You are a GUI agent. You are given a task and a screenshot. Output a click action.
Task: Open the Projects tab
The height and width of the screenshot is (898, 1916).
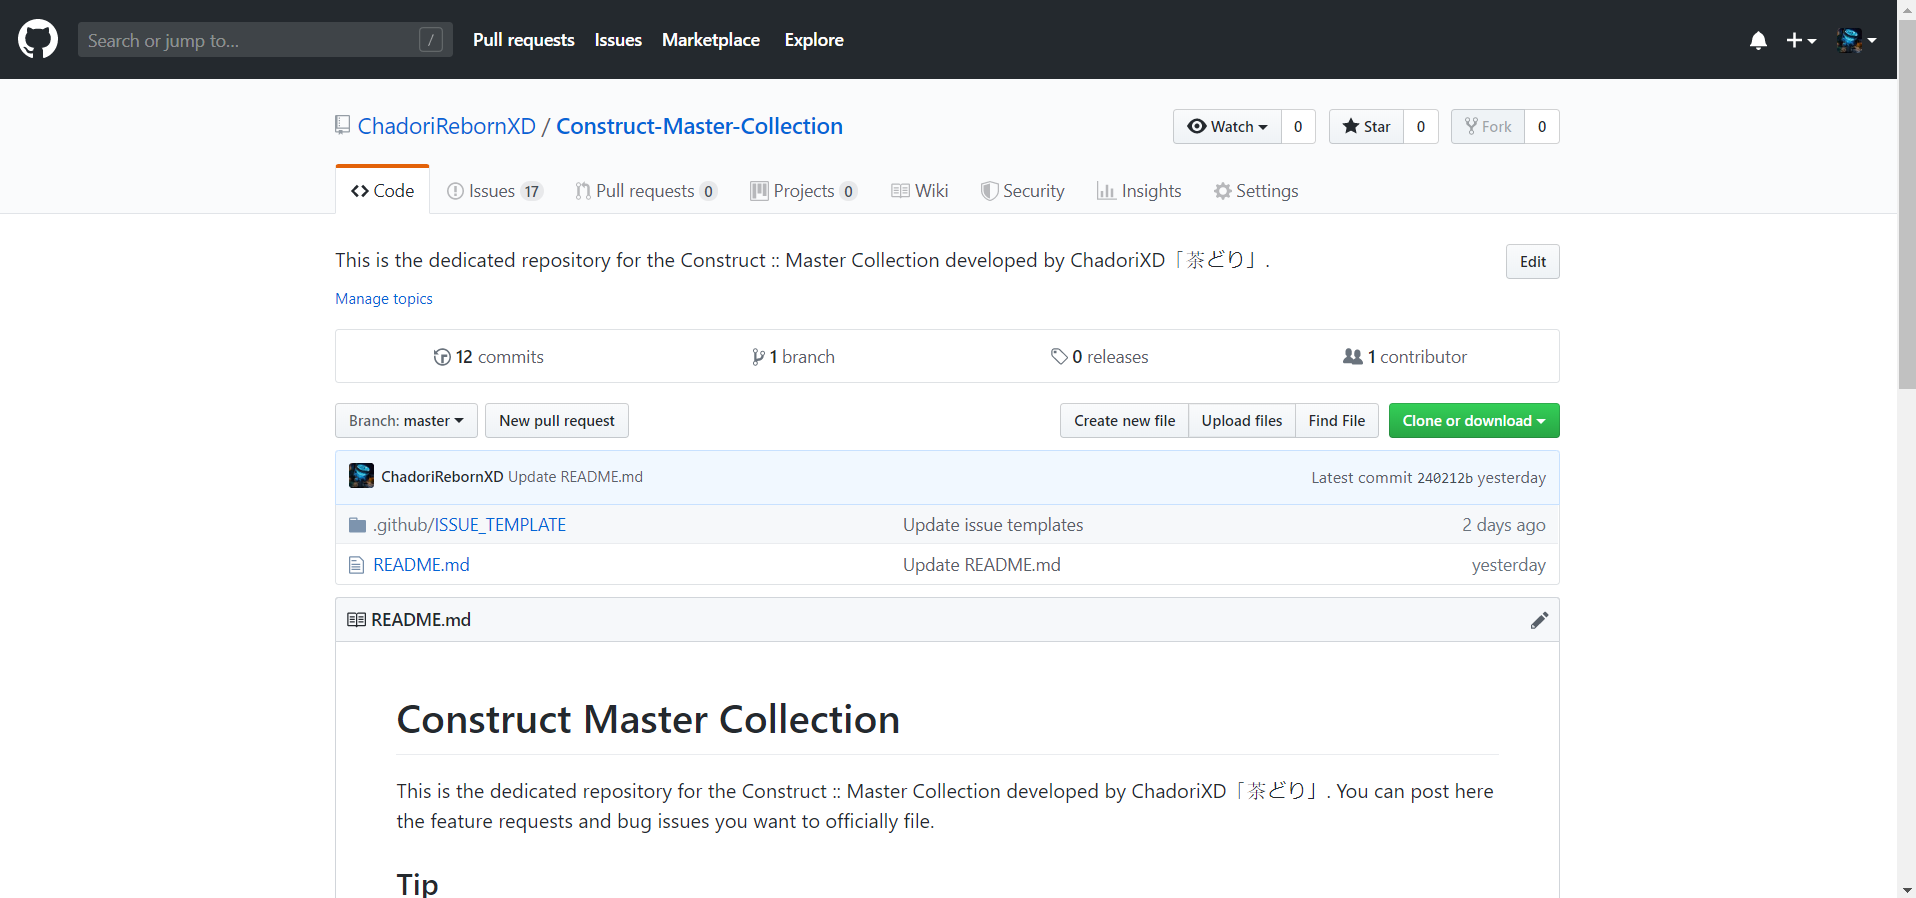[x=804, y=191]
